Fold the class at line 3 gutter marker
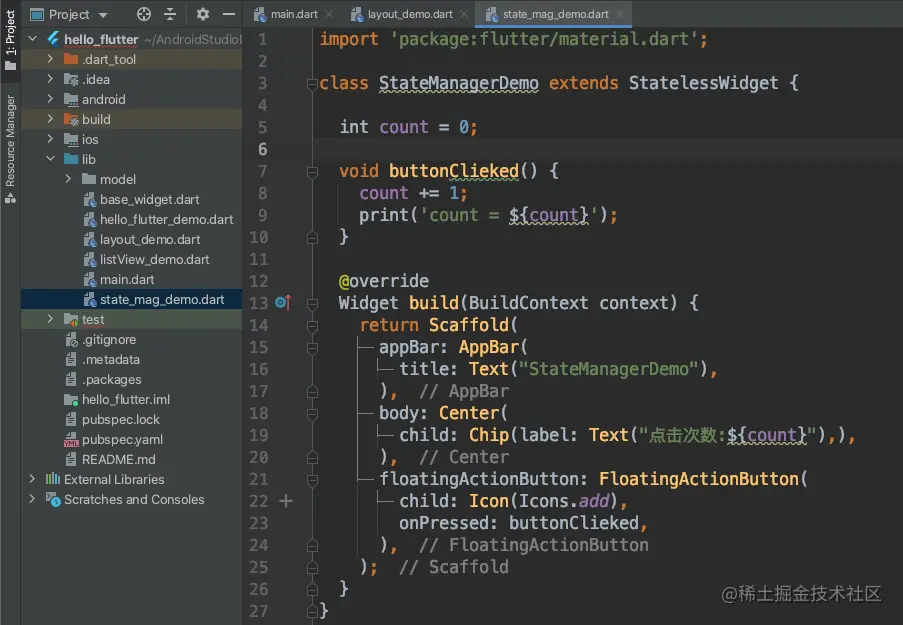The image size is (903, 625). [x=312, y=84]
